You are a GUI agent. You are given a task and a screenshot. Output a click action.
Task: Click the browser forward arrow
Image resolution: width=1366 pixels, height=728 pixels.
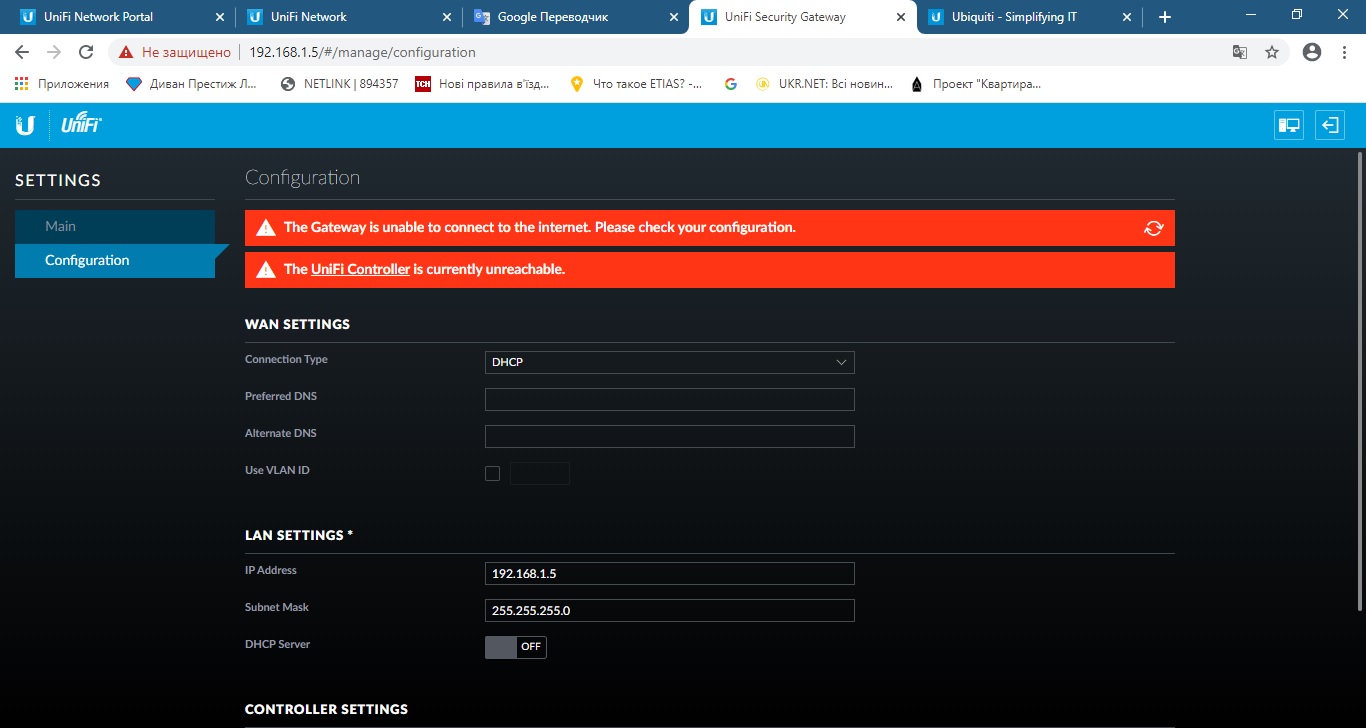click(54, 52)
